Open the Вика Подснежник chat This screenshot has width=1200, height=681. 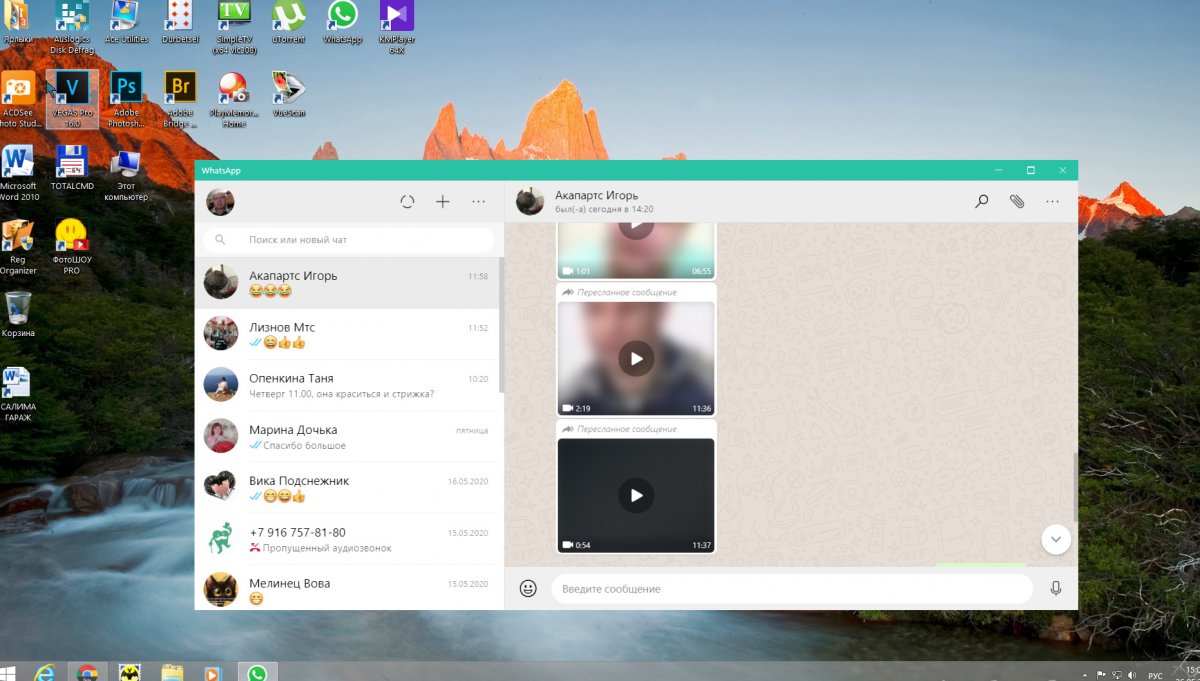click(x=348, y=488)
